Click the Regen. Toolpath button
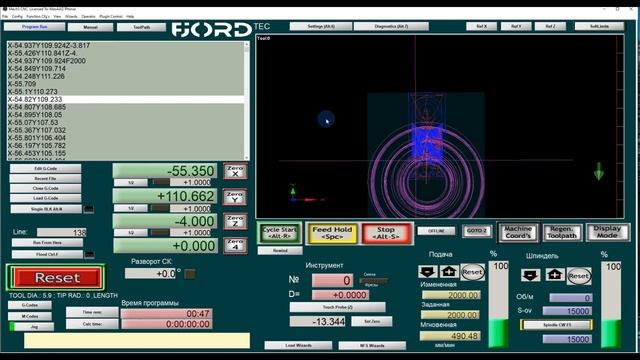This screenshot has height=360, width=640. pyautogui.click(x=562, y=232)
